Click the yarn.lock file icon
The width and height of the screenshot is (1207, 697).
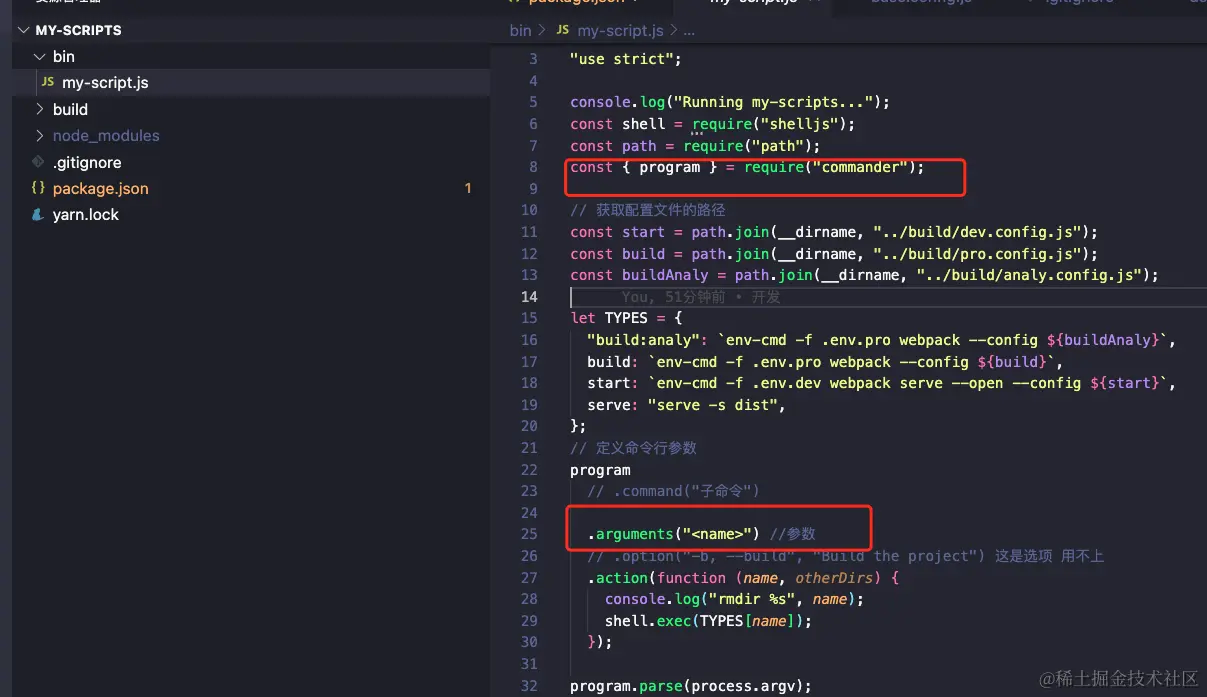point(38,214)
